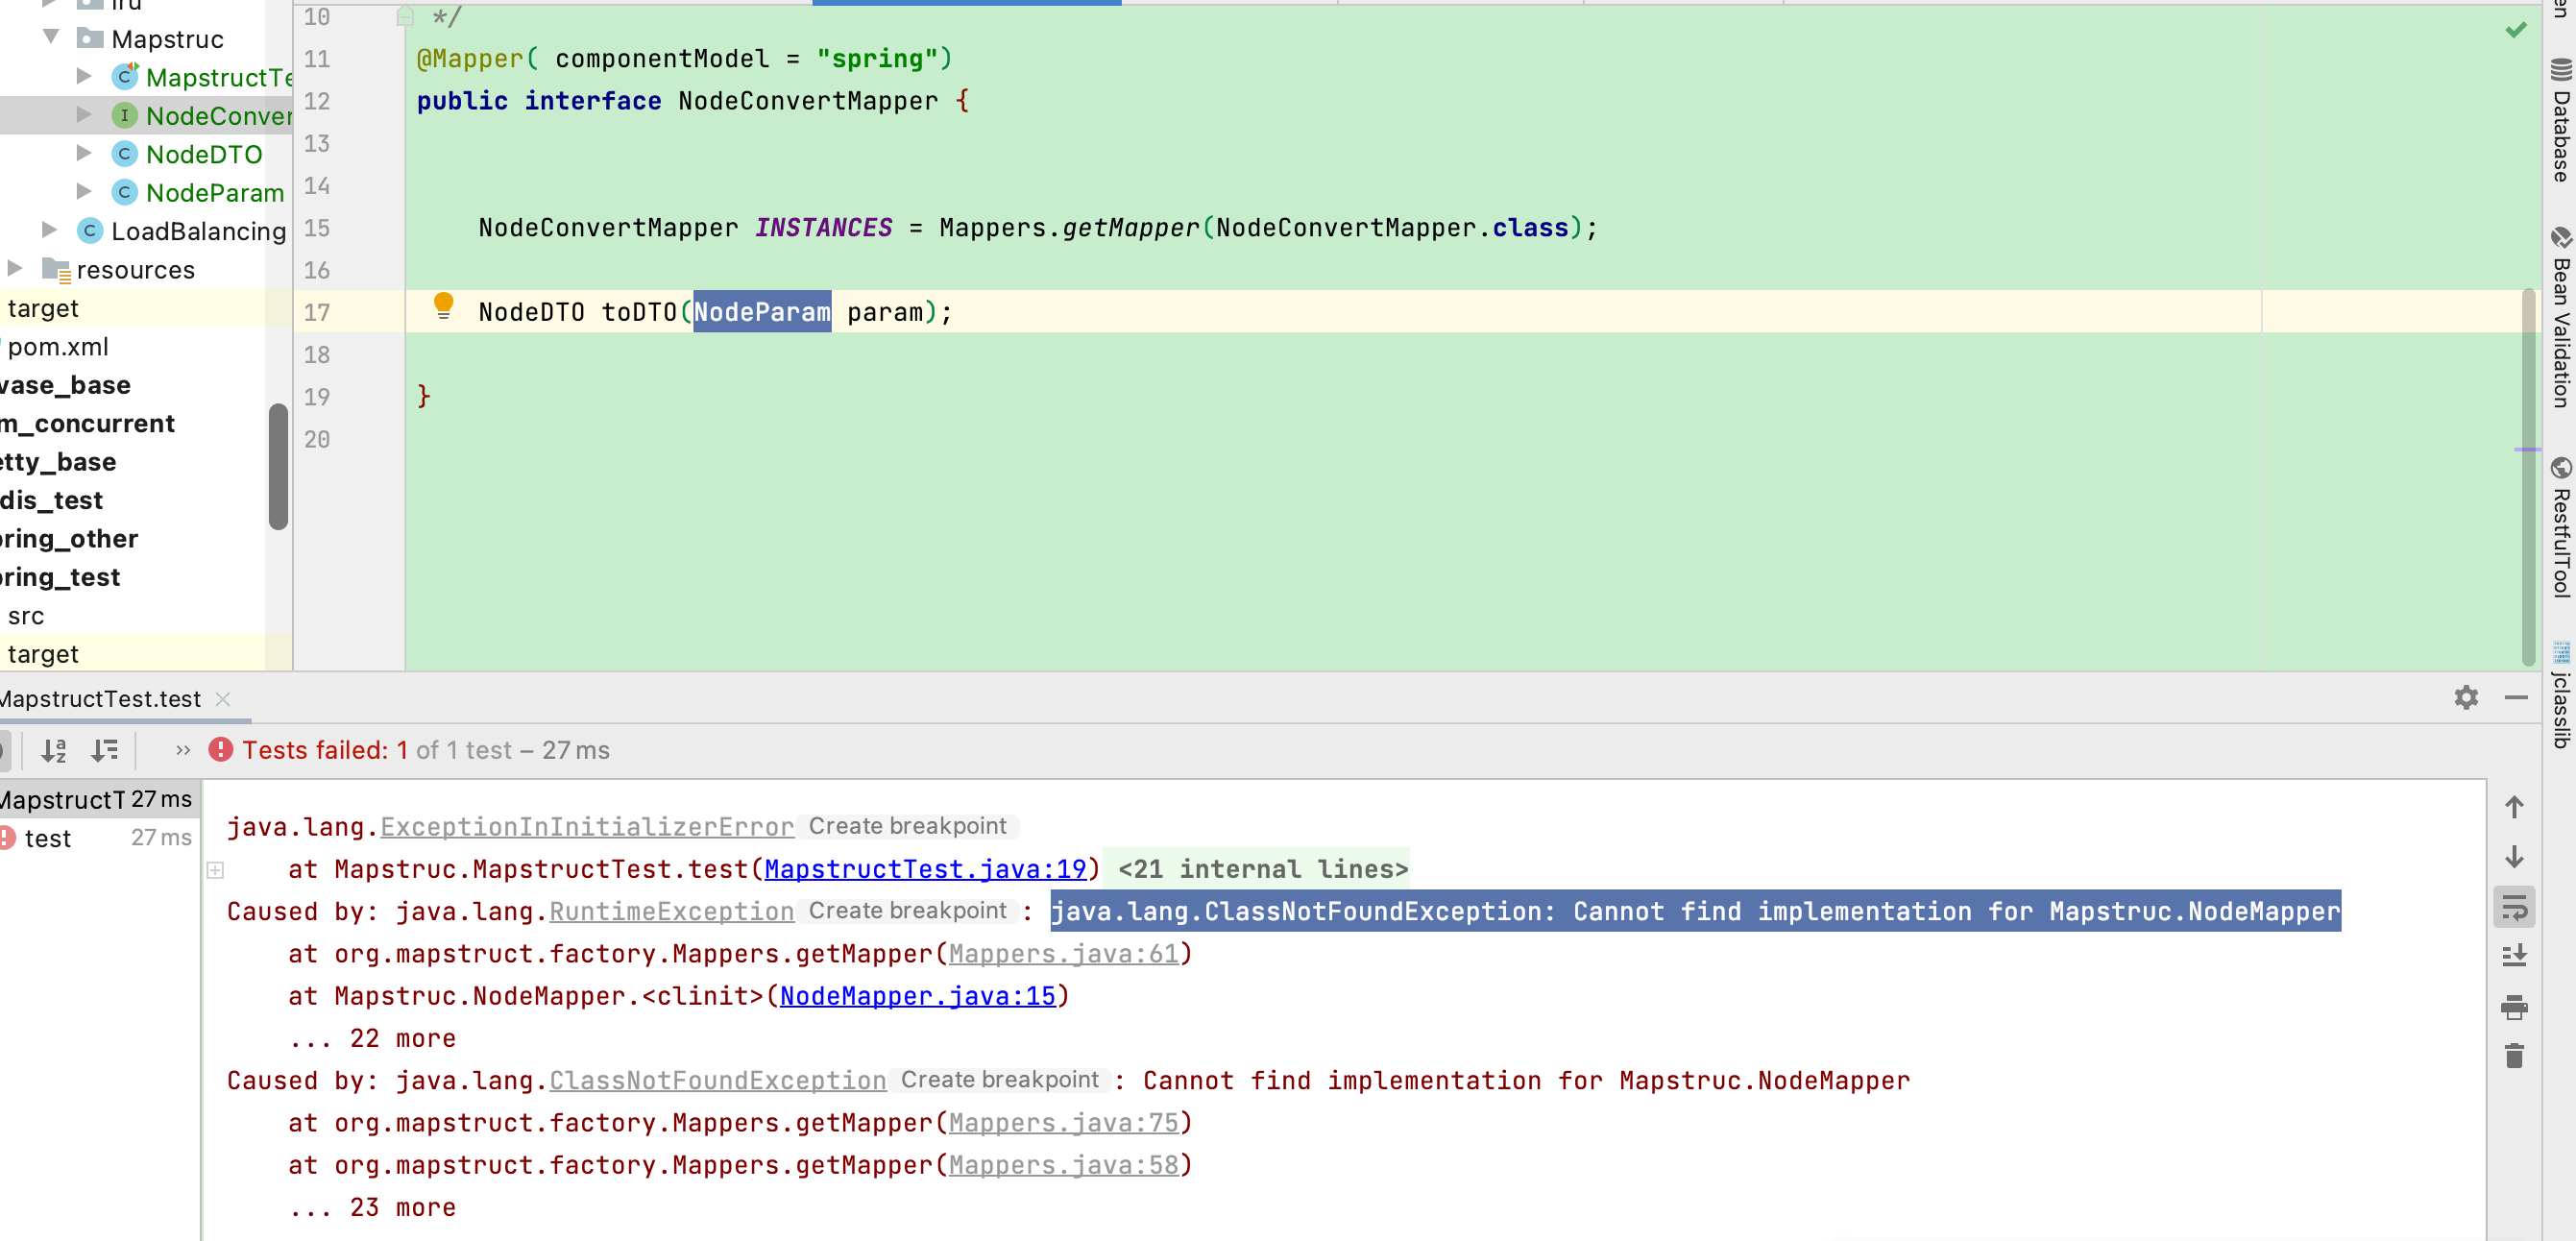2576x1241 pixels.
Task: Toggle scroll to end of console
Action: click(x=2514, y=956)
